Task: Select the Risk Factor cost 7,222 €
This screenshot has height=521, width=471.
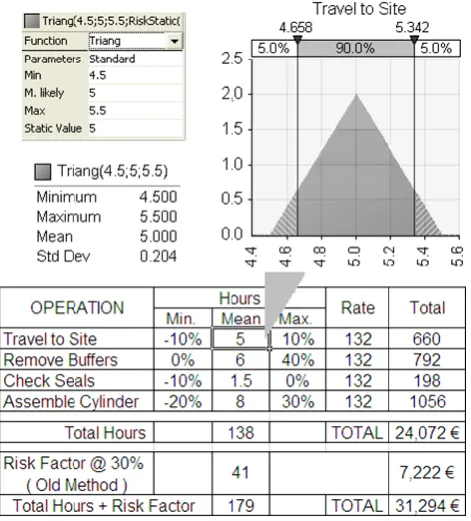Action: [427, 473]
